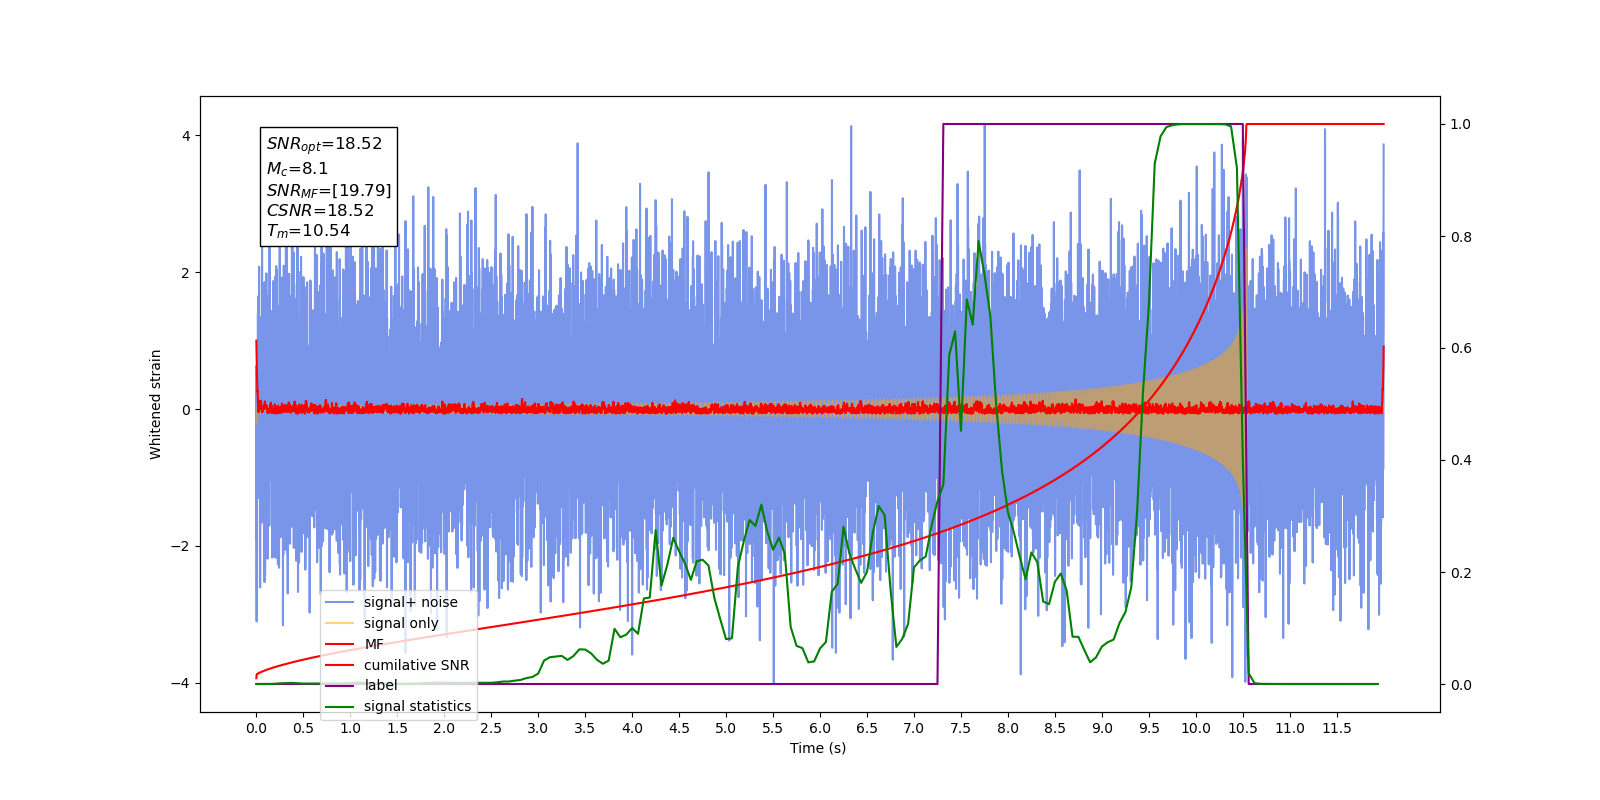Click the right axis tick label 0.2
Image resolution: width=1600 pixels, height=800 pixels.
point(1461,573)
